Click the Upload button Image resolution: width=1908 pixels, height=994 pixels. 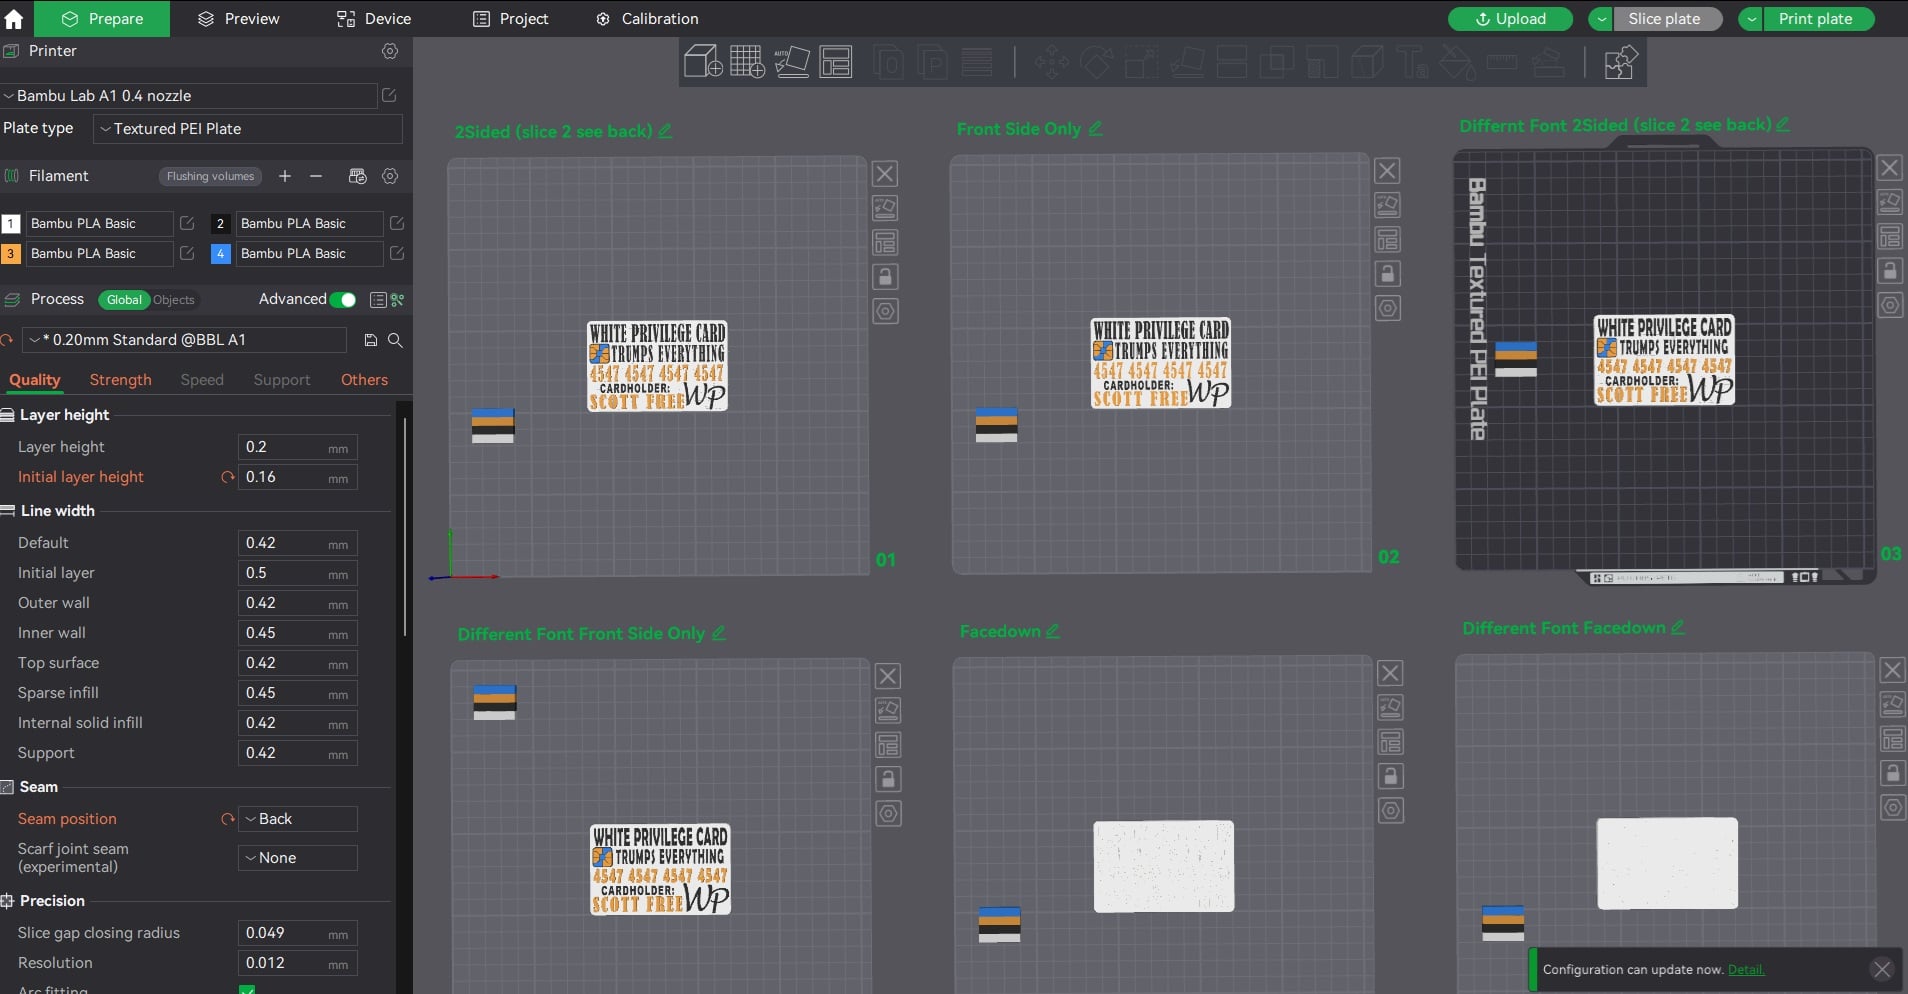(1510, 19)
